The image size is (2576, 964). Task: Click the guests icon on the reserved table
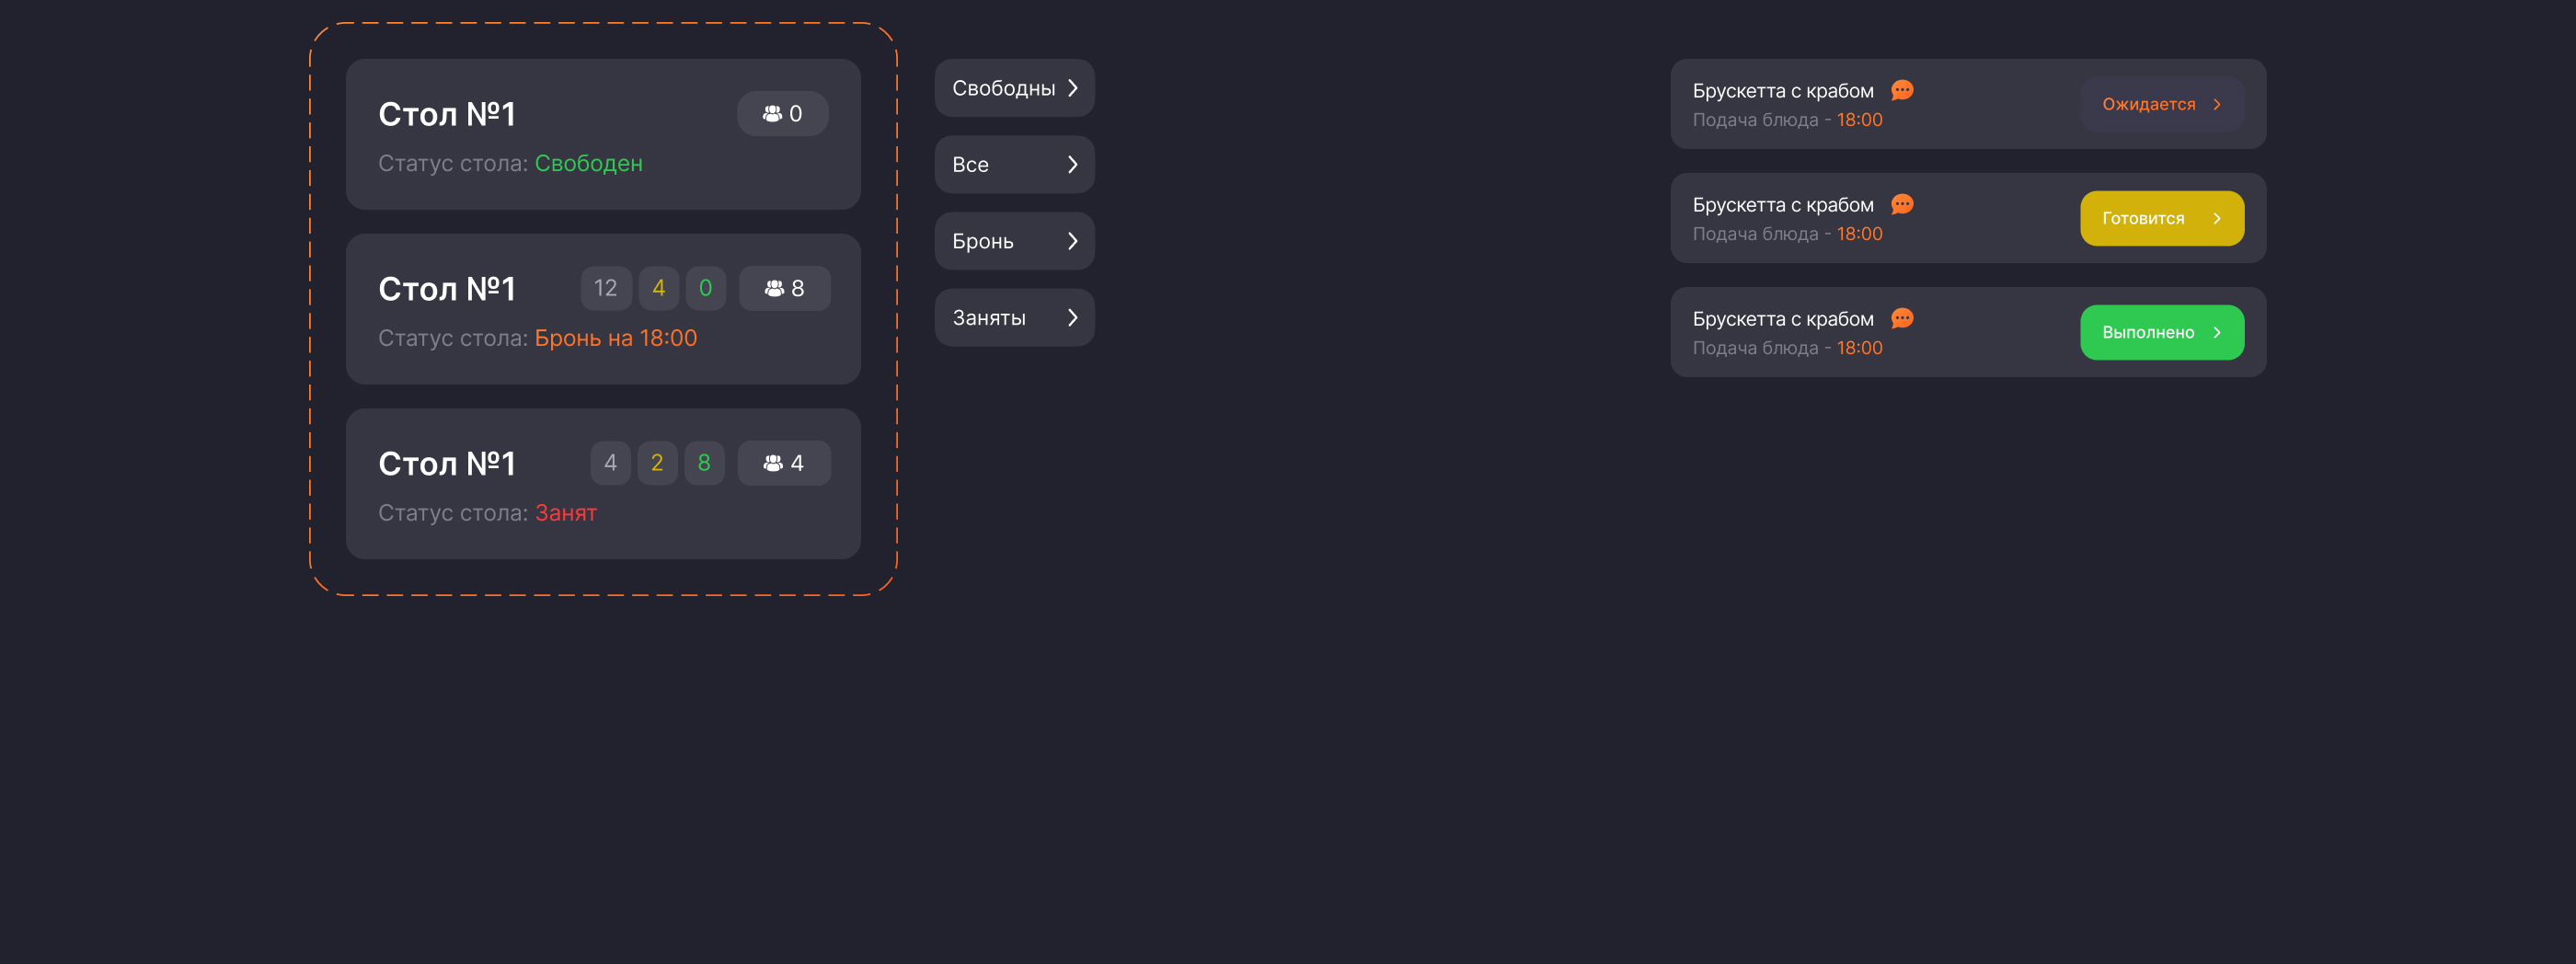(x=774, y=289)
